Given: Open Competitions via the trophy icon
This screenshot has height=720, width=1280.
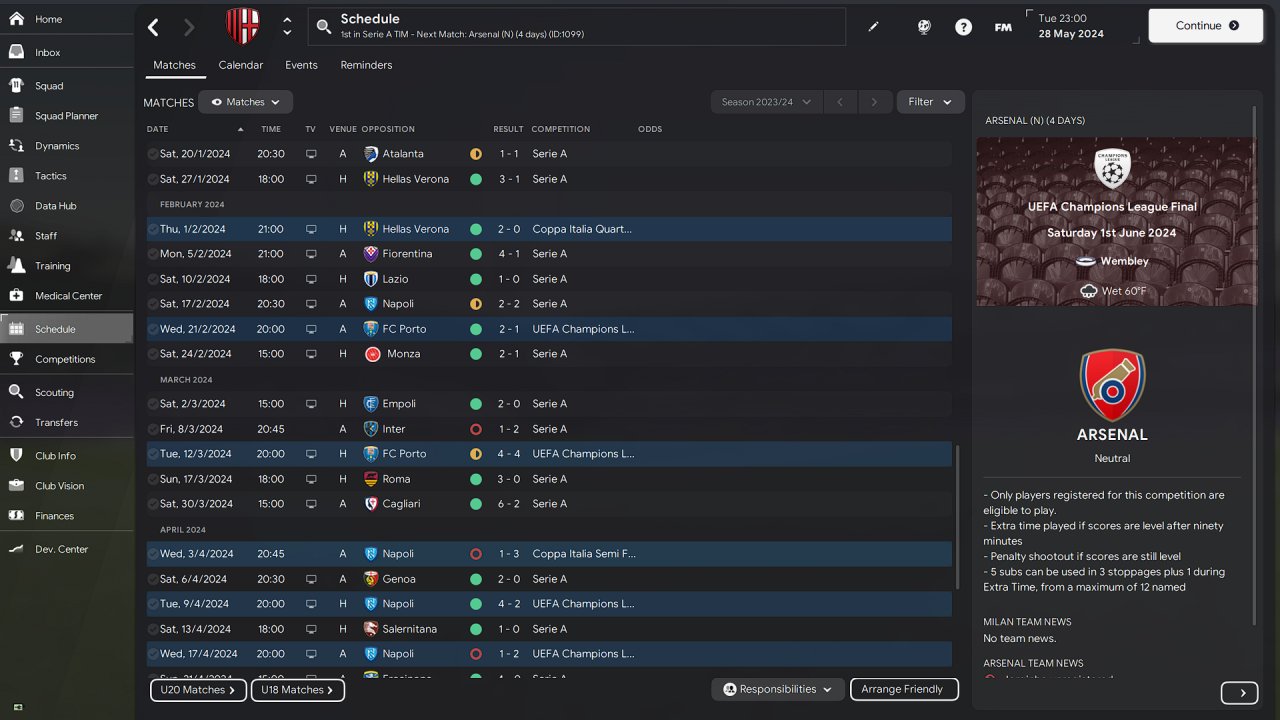Looking at the screenshot, I should 16,359.
